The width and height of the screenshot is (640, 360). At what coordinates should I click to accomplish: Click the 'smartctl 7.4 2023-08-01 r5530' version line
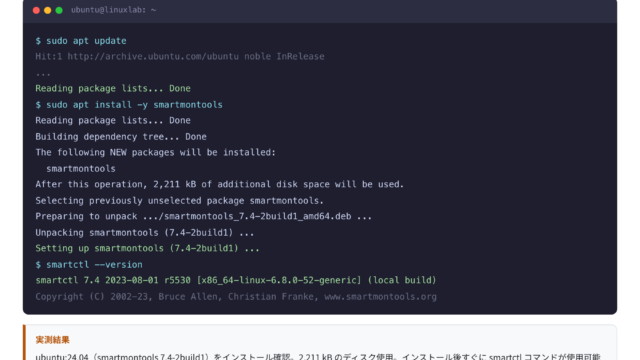tap(236, 280)
